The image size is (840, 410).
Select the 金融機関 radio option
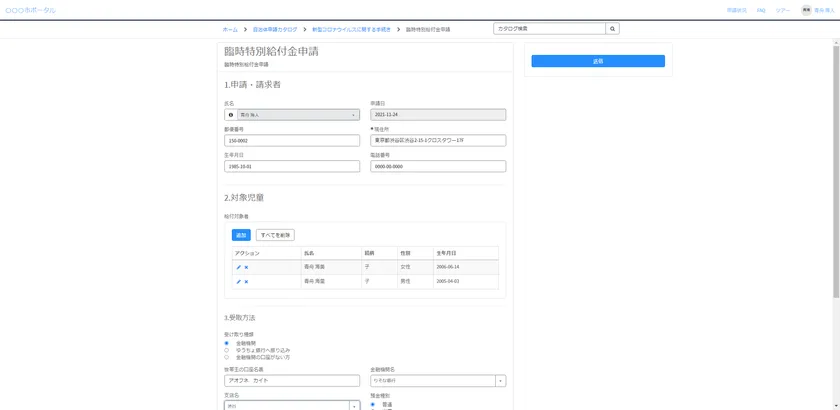click(227, 343)
